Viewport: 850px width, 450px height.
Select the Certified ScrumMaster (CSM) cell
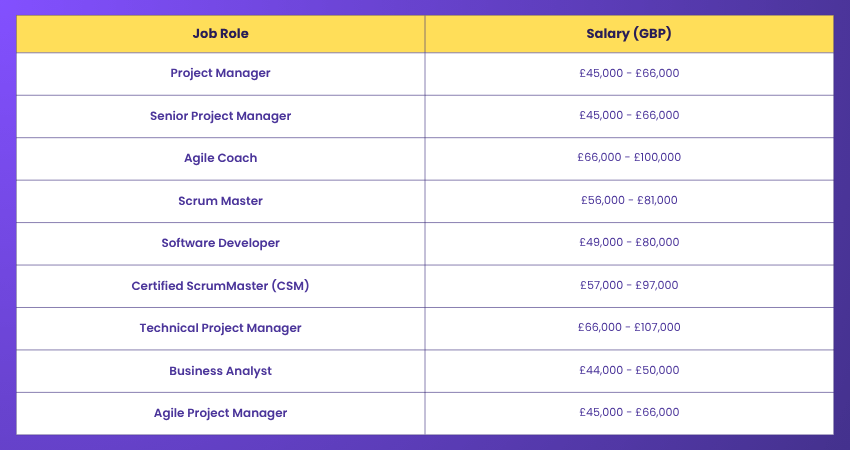[220, 286]
